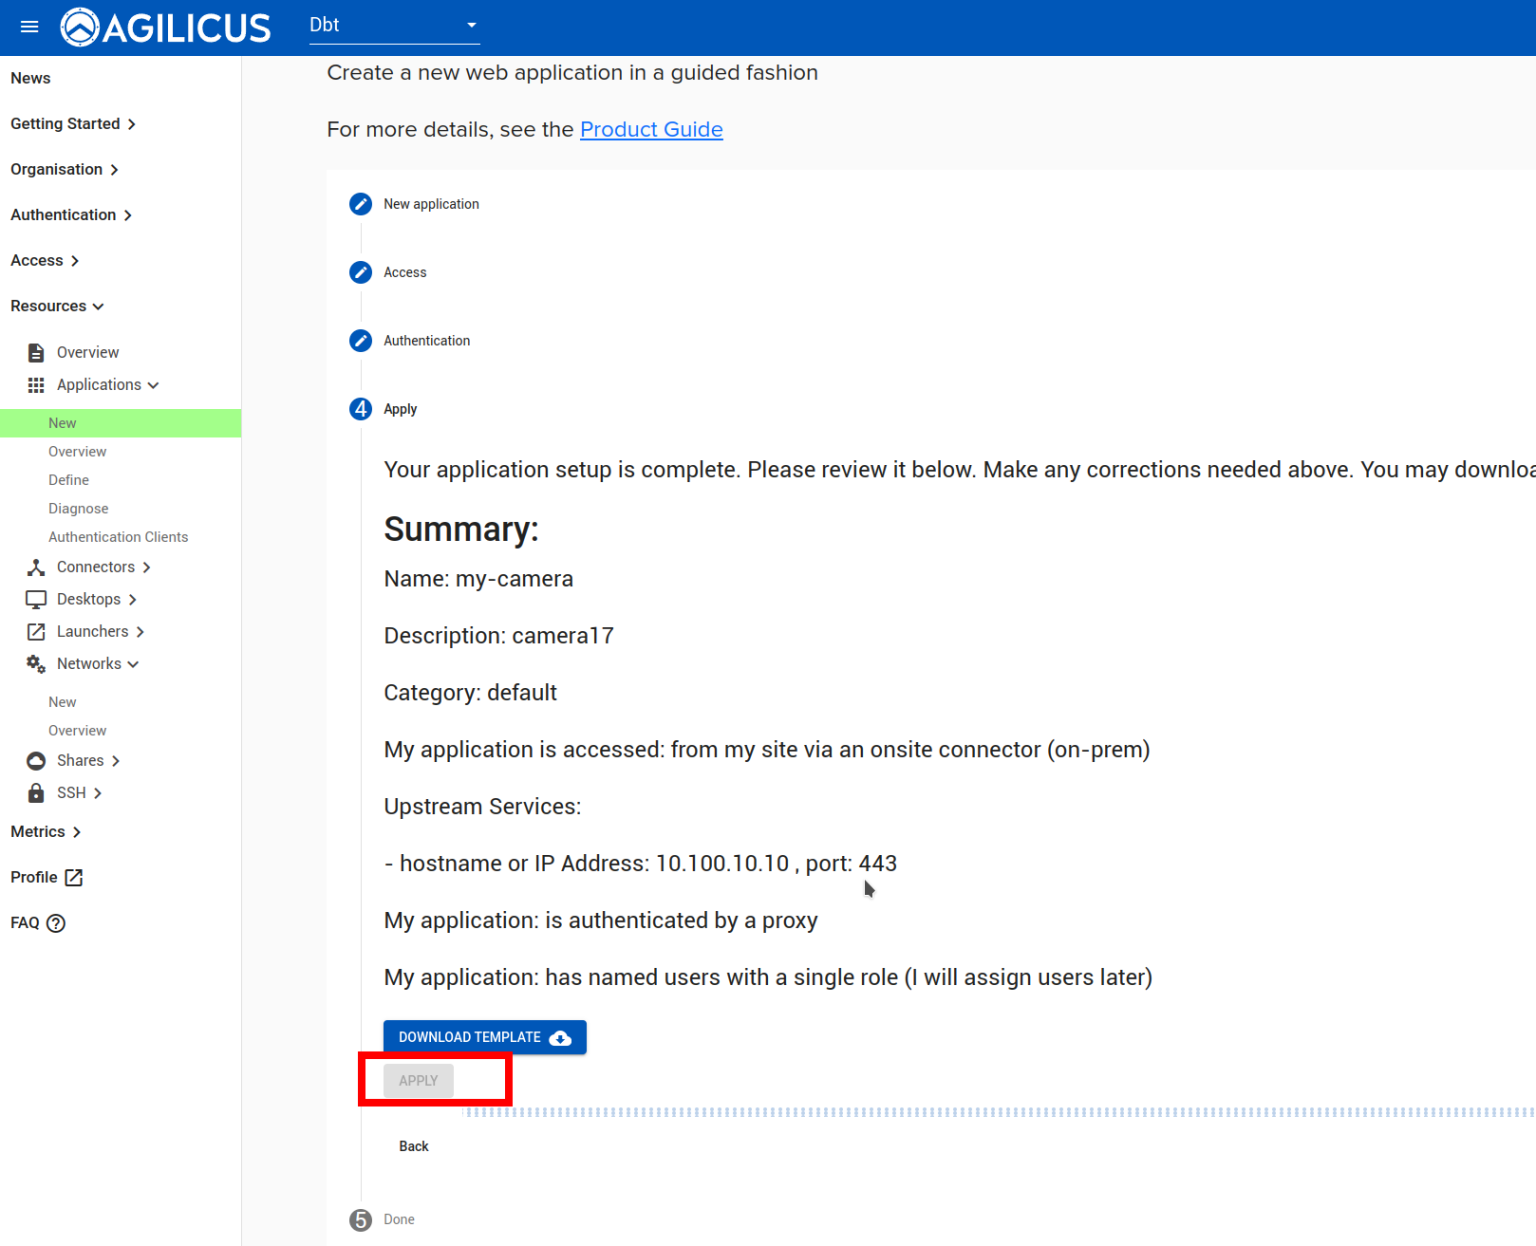Click the Overview document icon under Resources
The image size is (1536, 1246).
[36, 352]
